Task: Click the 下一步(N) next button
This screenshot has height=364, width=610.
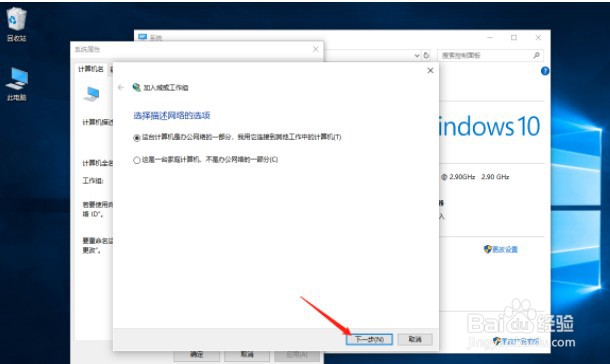Action: pos(369,340)
